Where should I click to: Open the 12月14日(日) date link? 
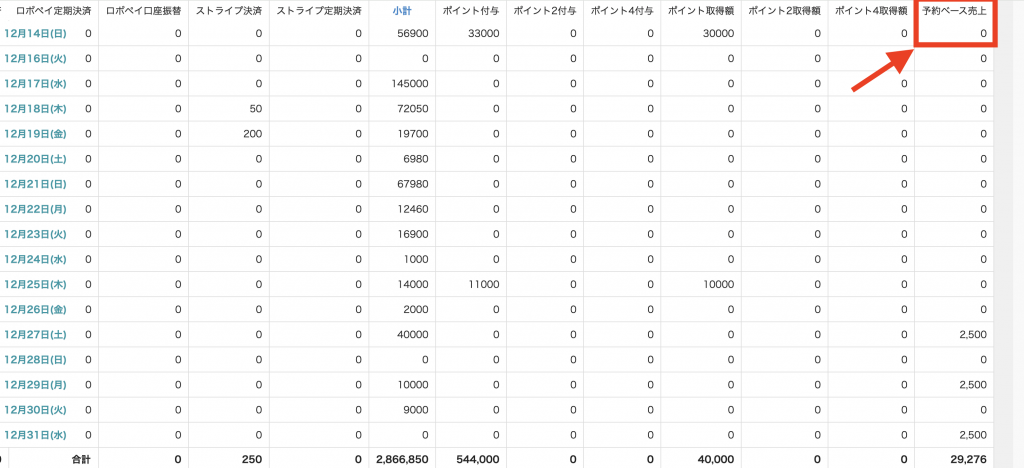(x=35, y=33)
